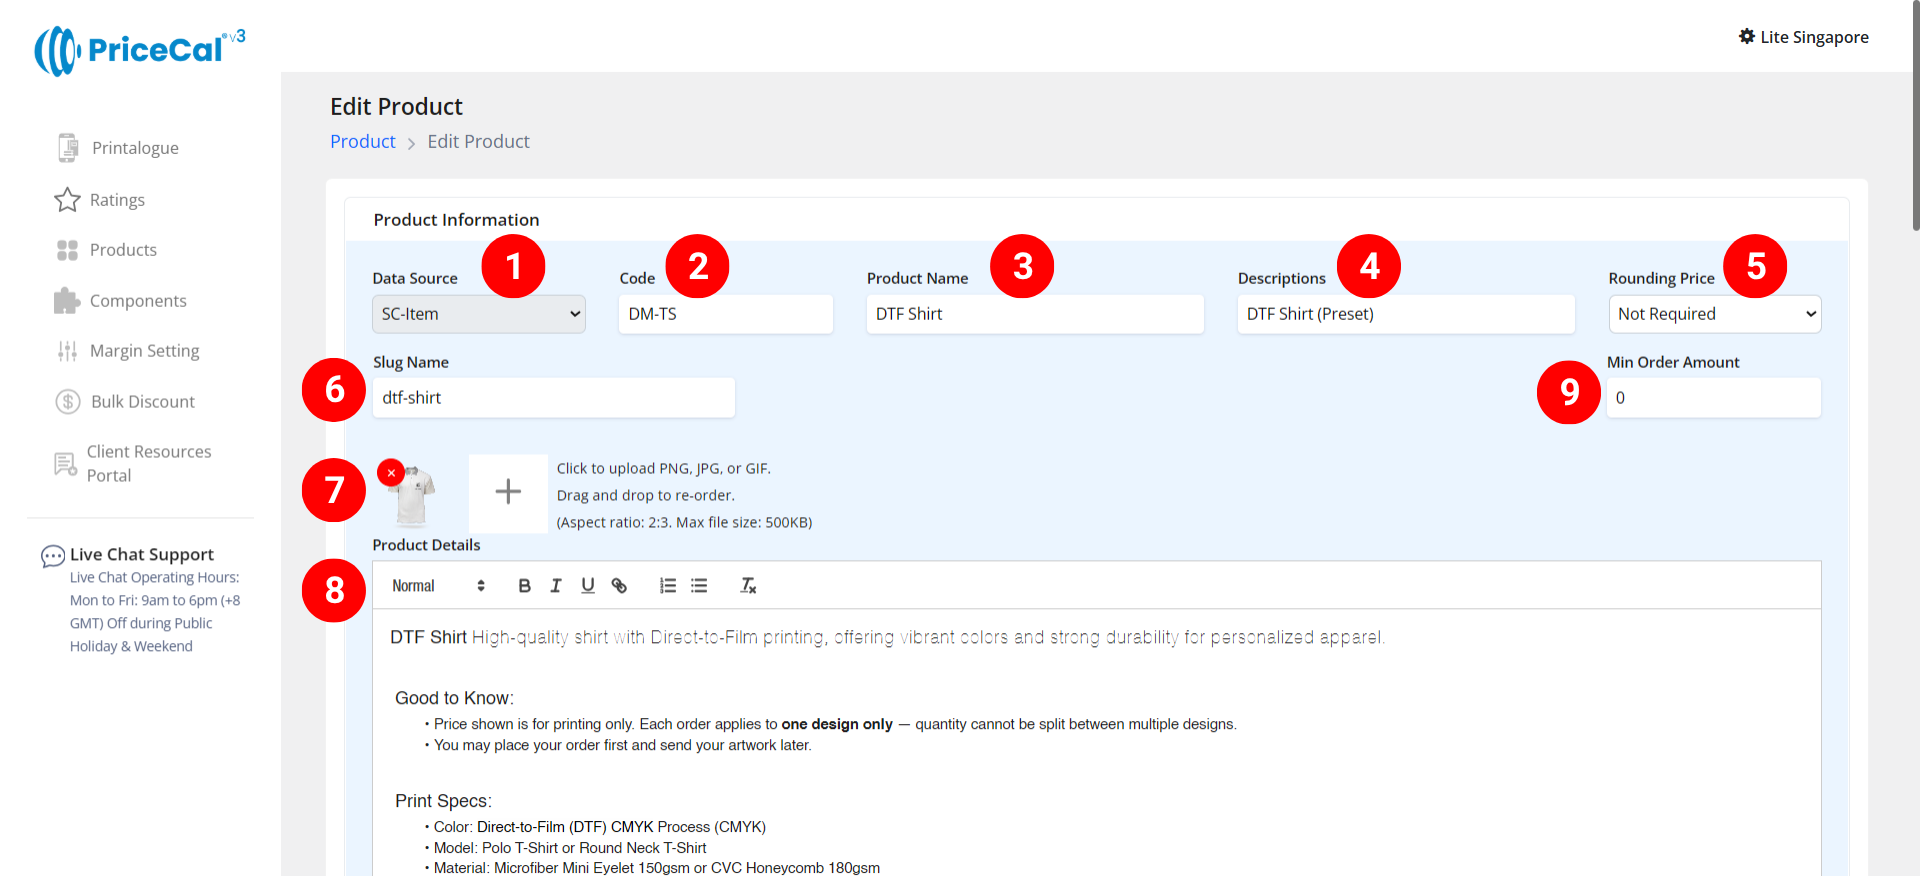Image resolution: width=1920 pixels, height=876 pixels.
Task: Create a numbered list in editor
Action: point(667,586)
